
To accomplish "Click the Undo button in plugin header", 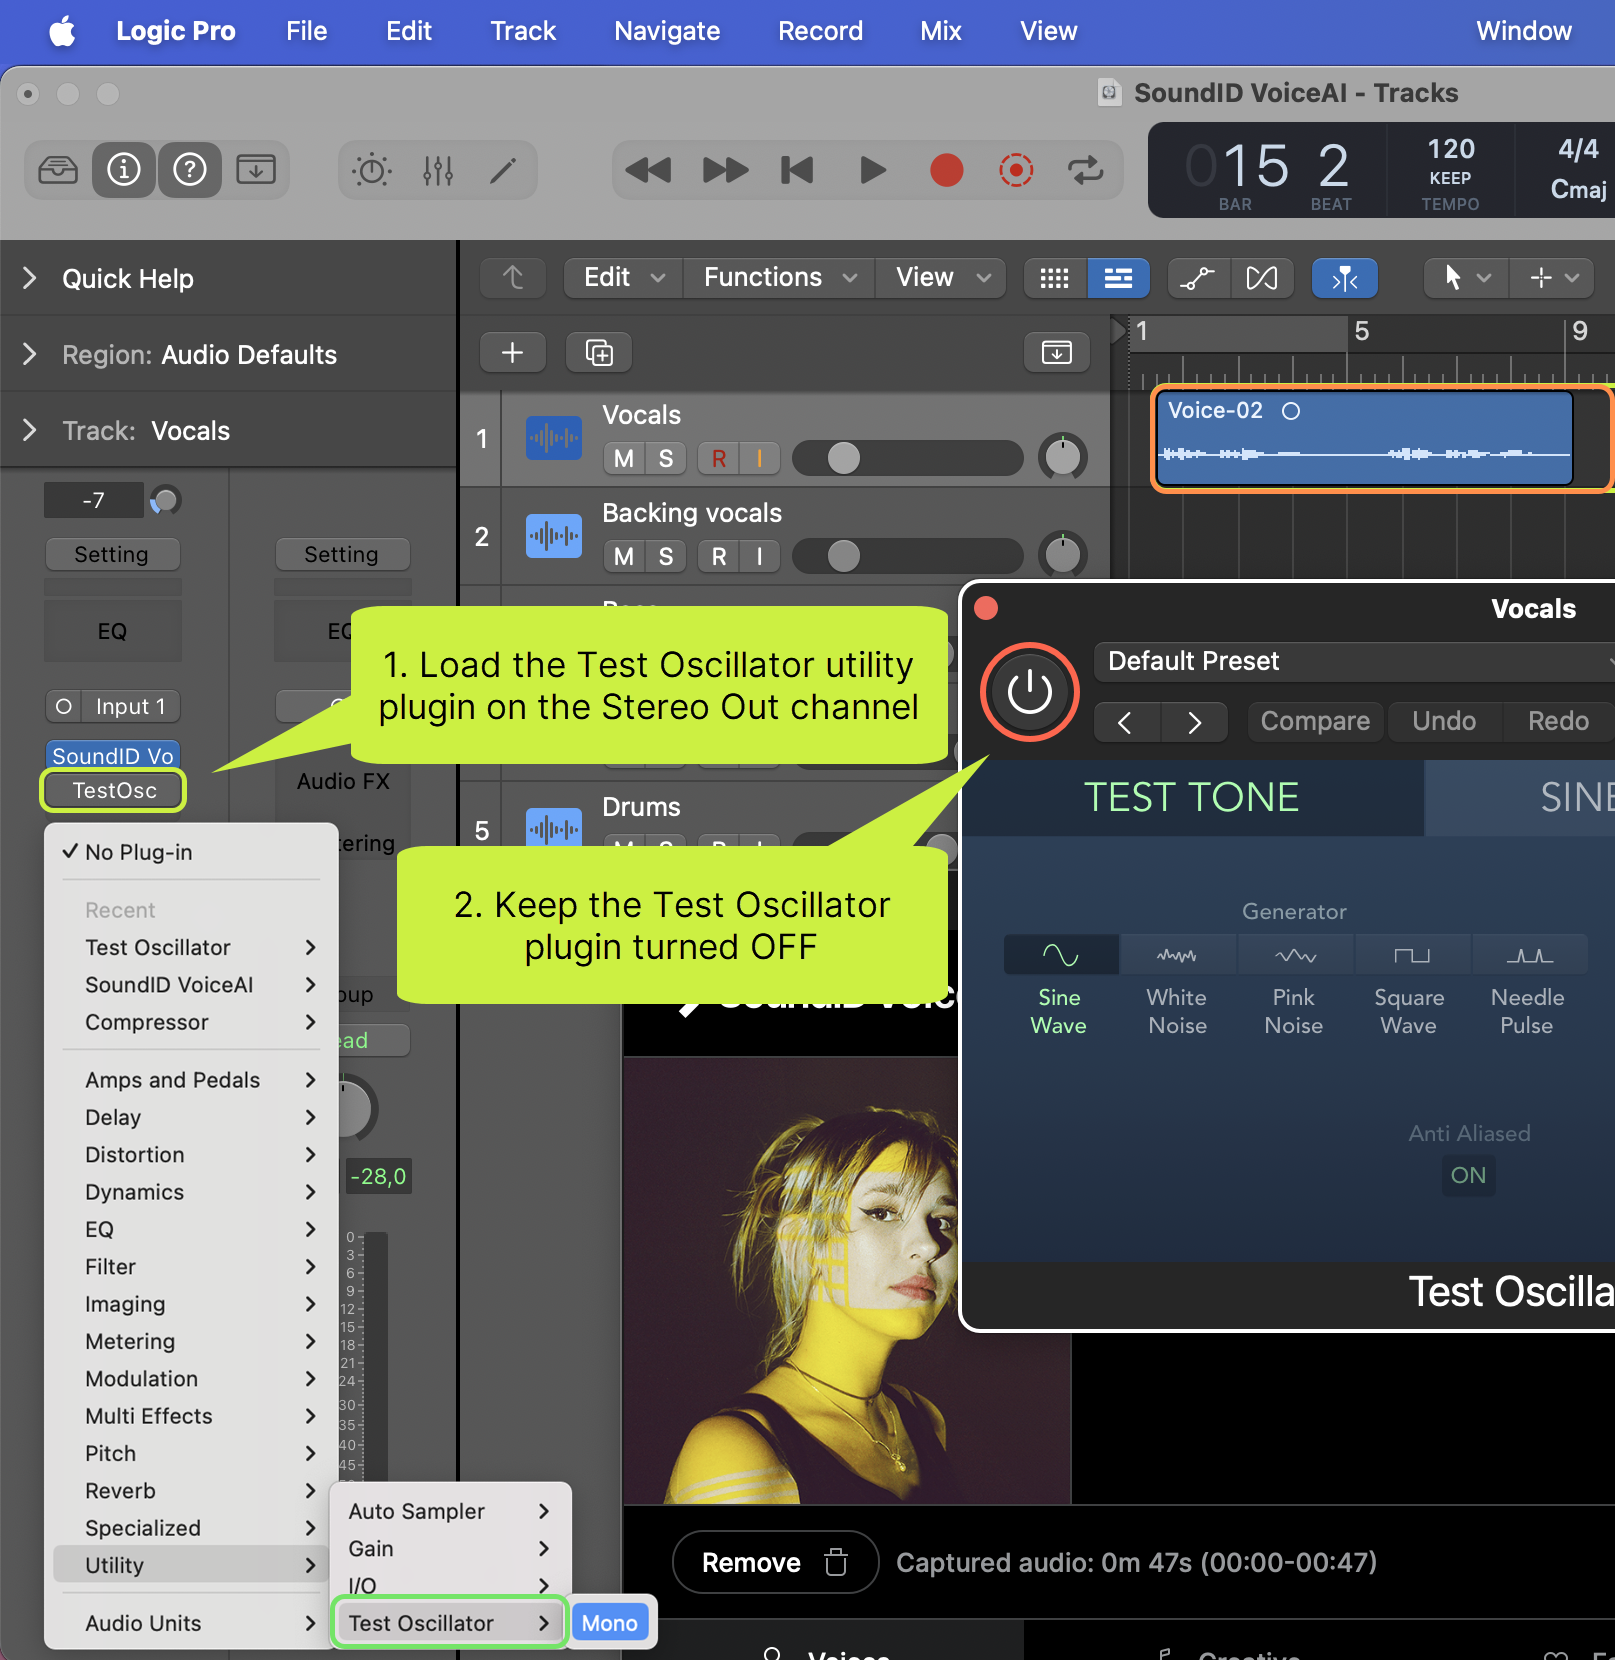I will click(1444, 721).
